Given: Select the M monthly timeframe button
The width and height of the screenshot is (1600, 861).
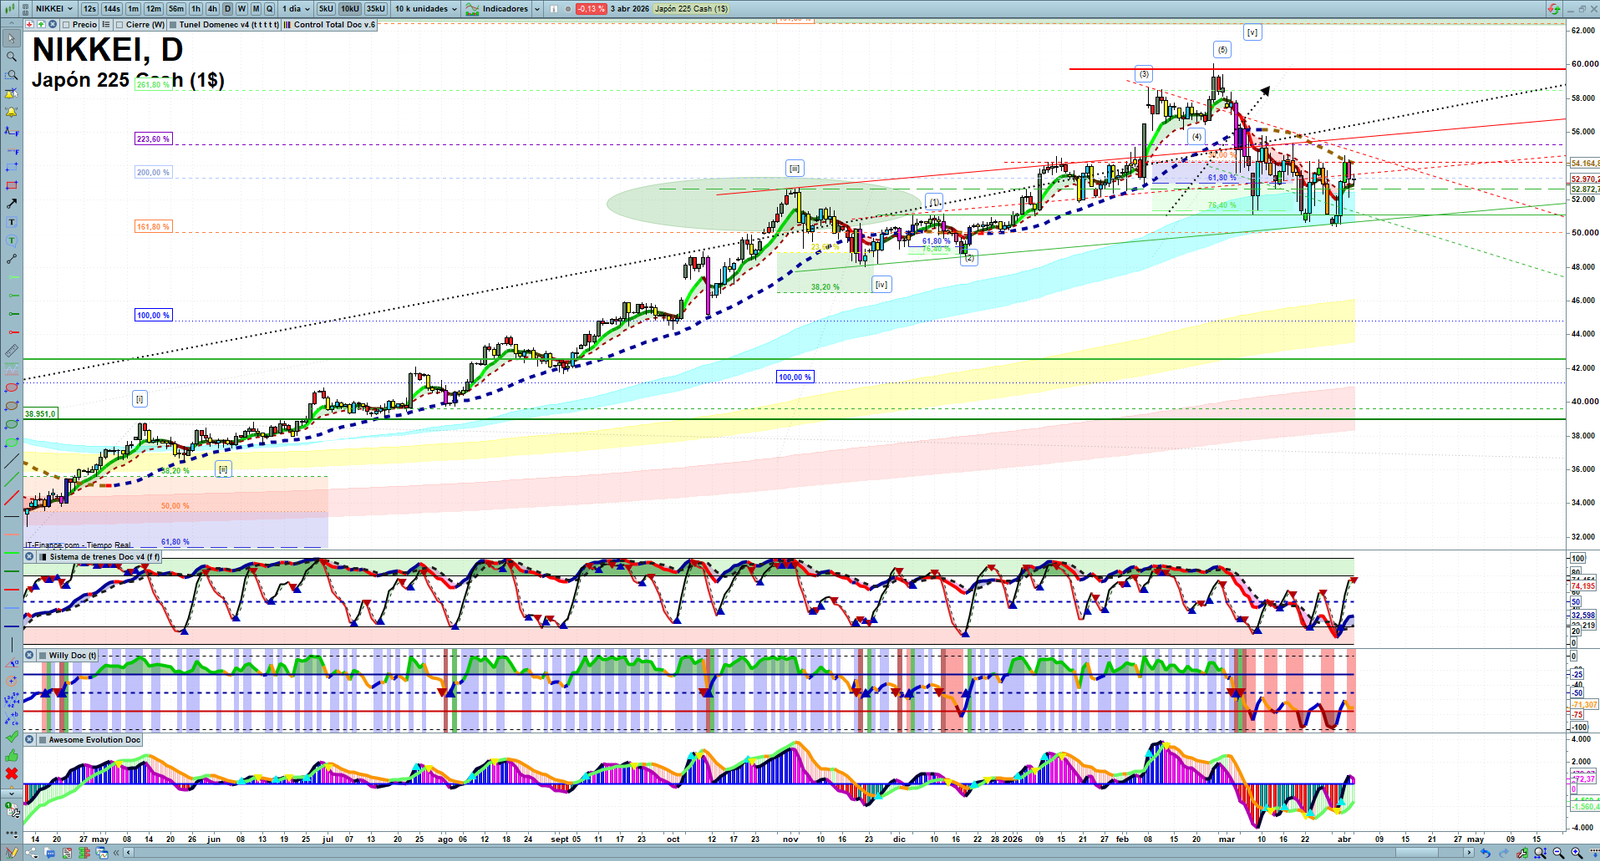Looking at the screenshot, I should [255, 9].
